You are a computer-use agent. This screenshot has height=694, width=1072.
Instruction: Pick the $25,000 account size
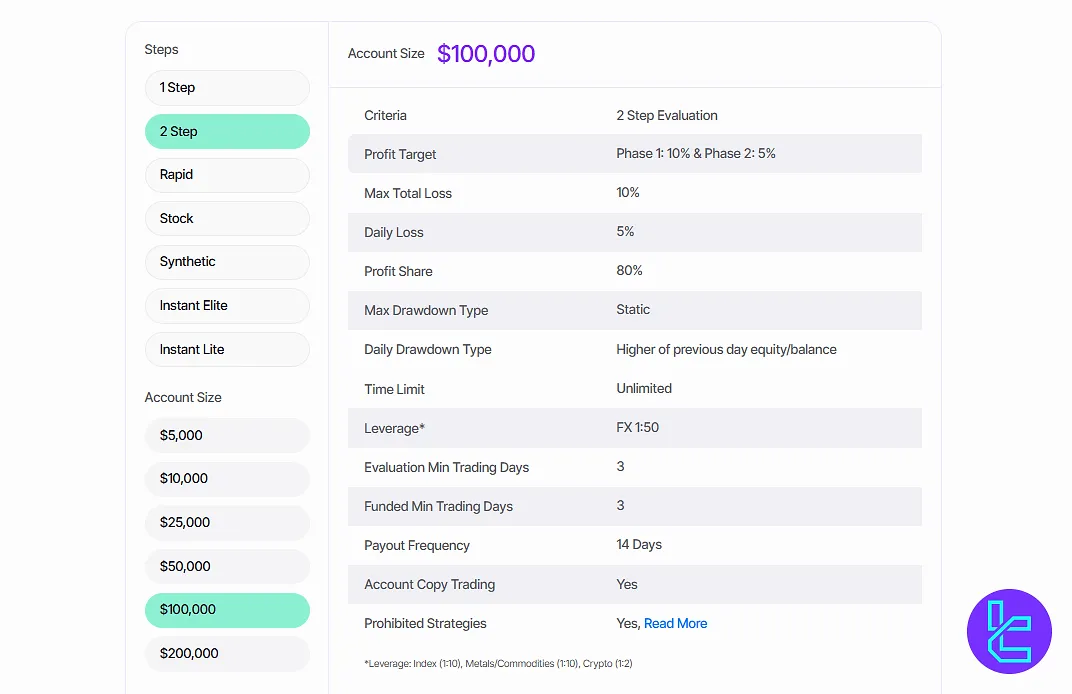(x=227, y=522)
